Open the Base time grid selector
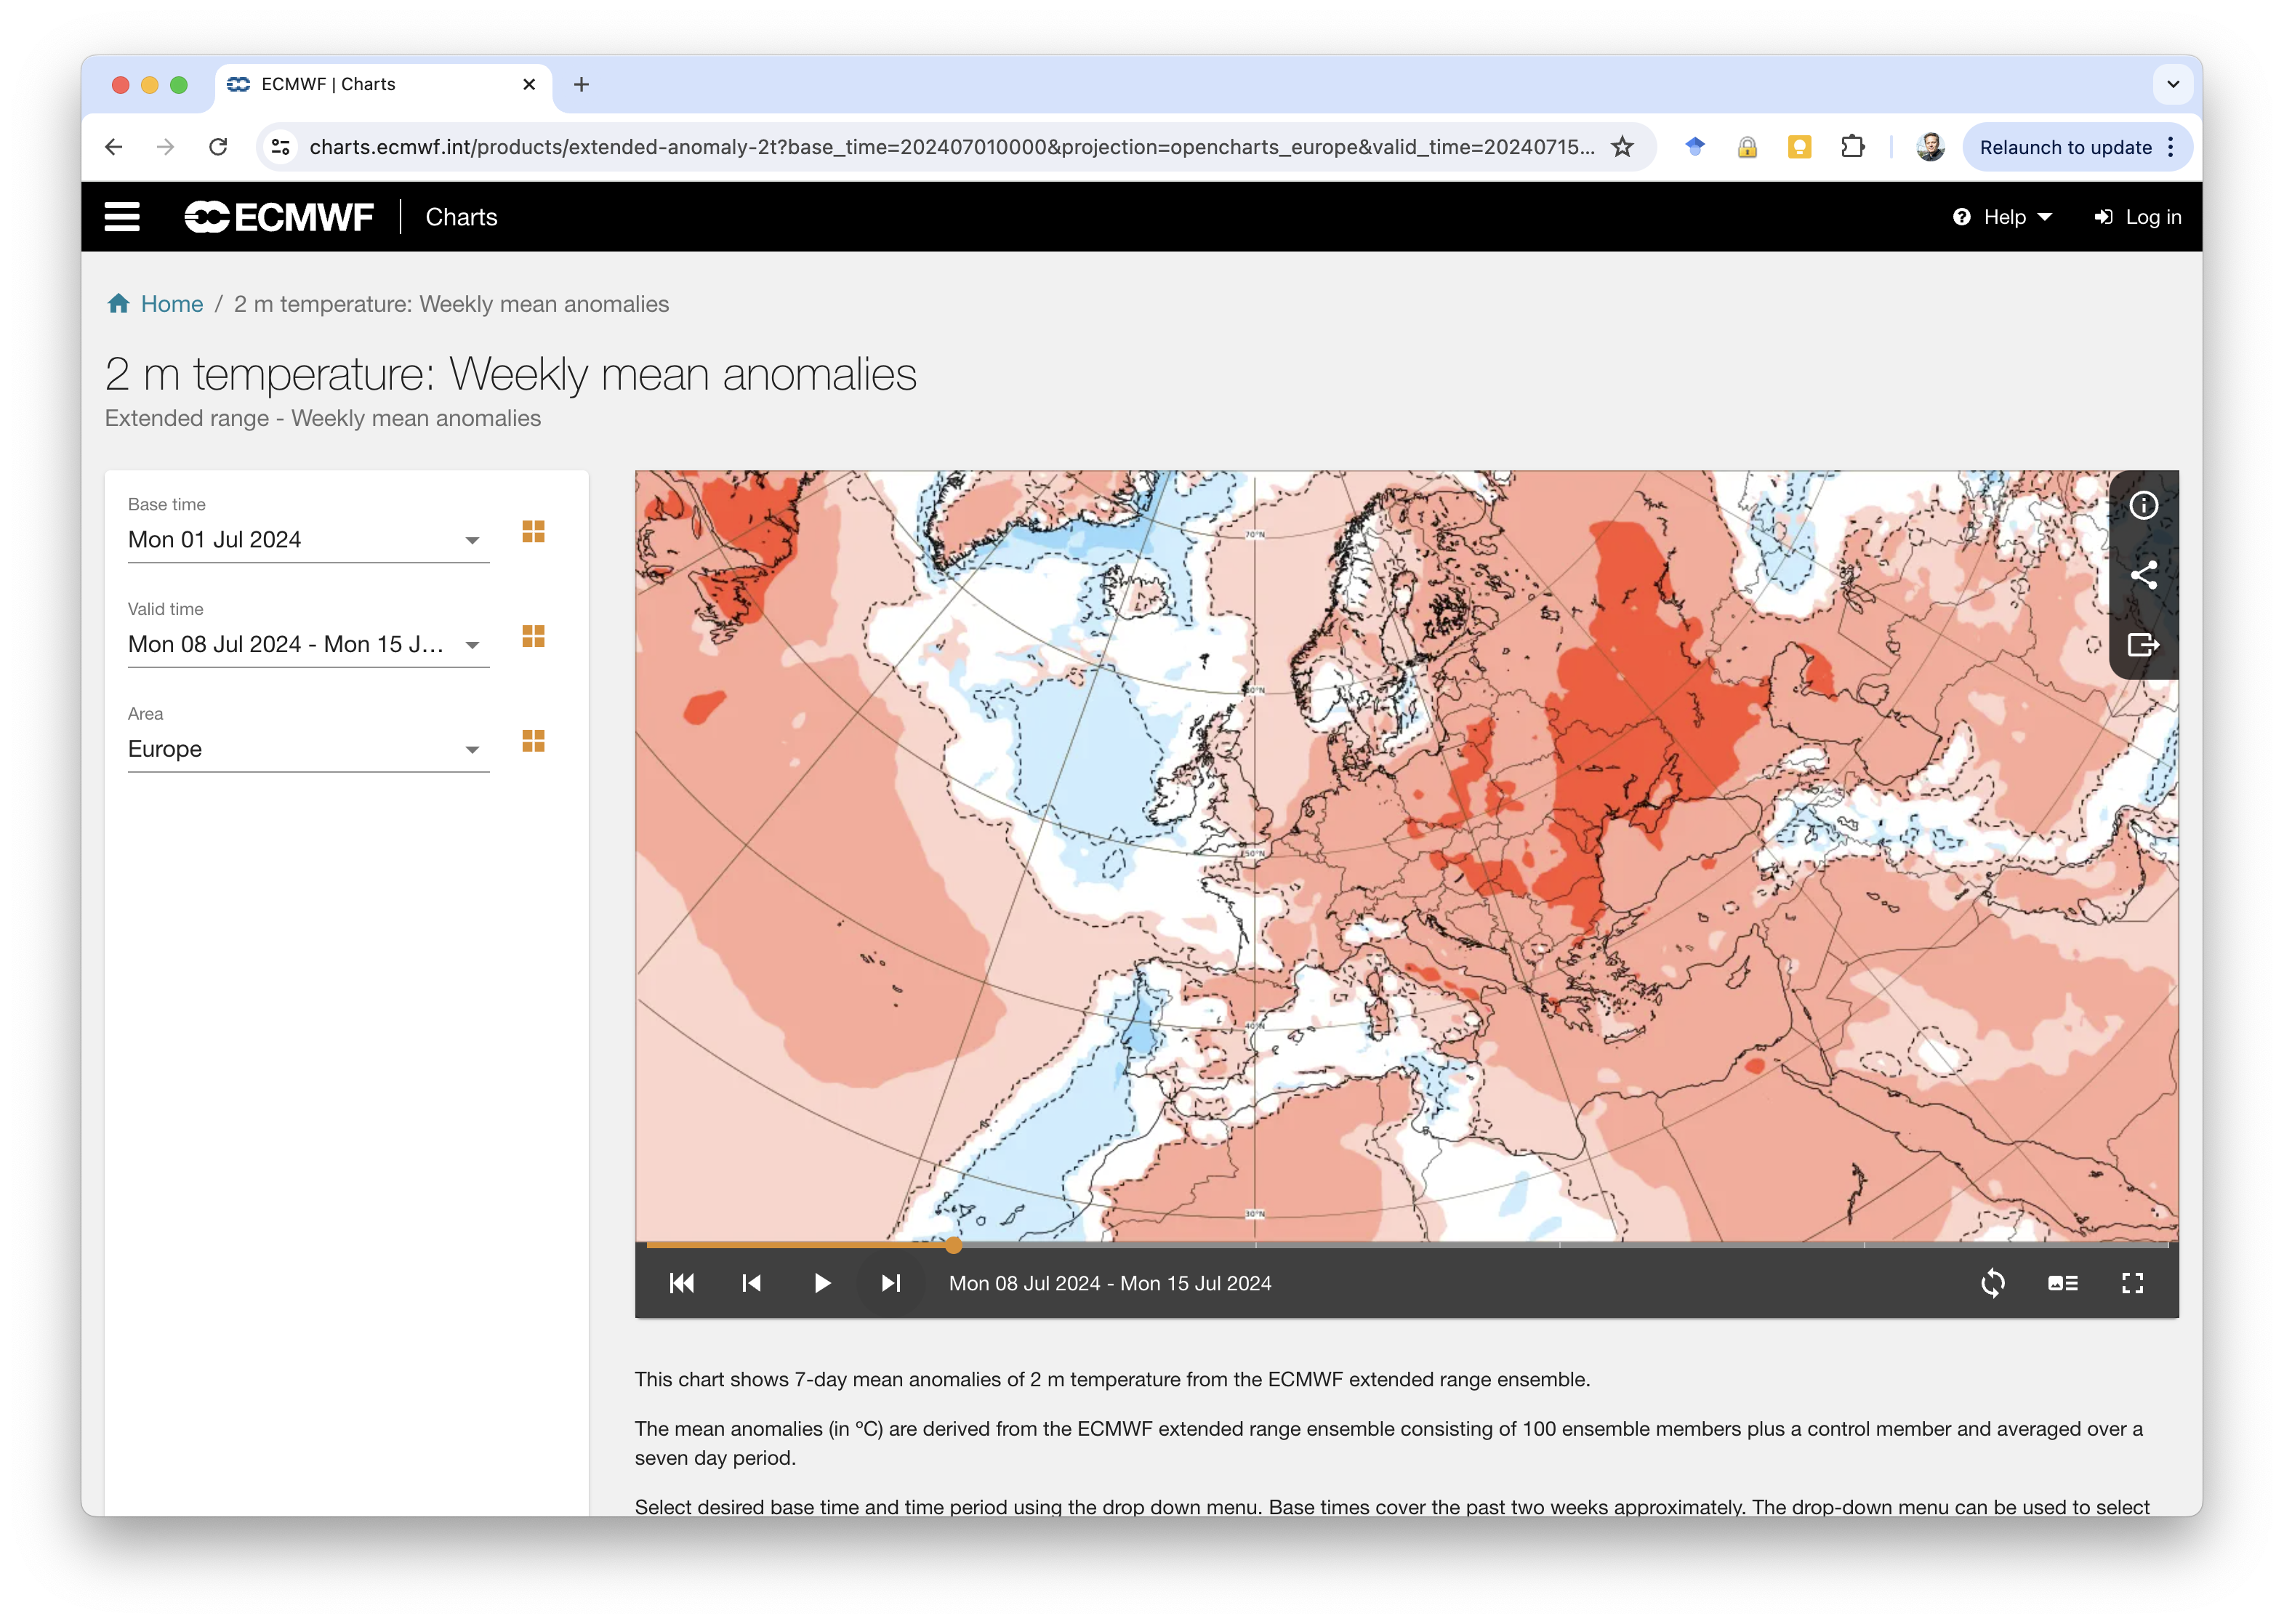The width and height of the screenshot is (2284, 1624). coord(533,531)
